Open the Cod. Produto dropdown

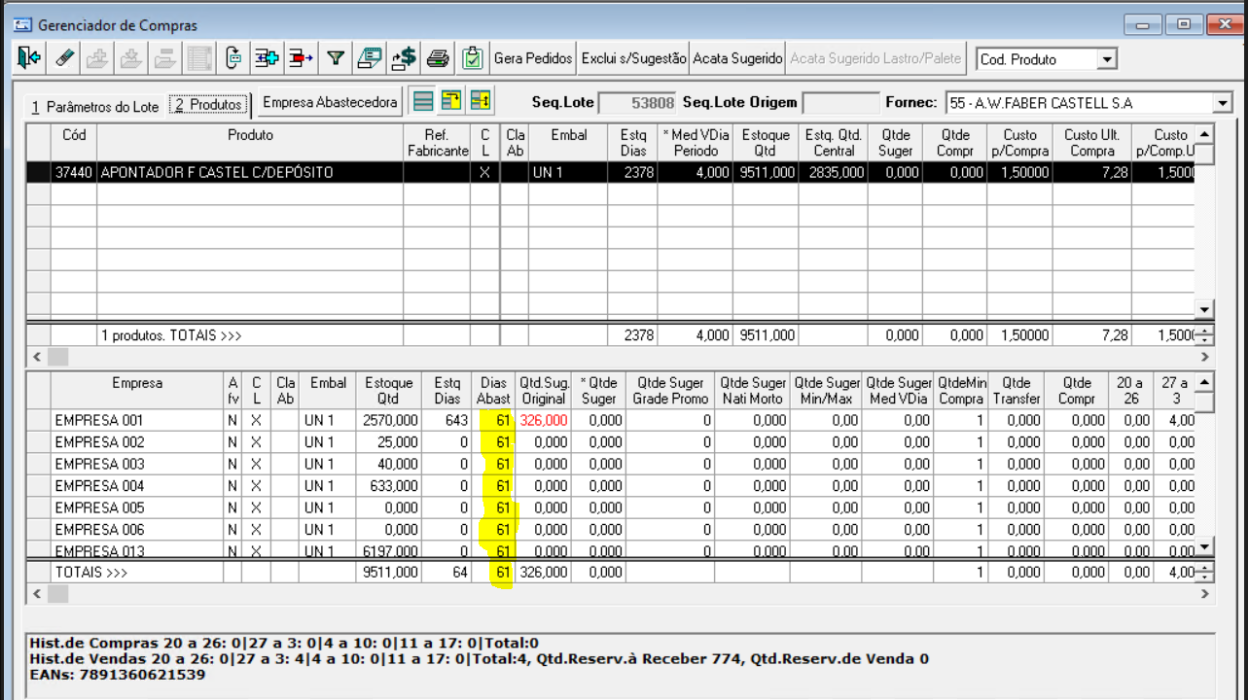pyautogui.click(x=1106, y=60)
